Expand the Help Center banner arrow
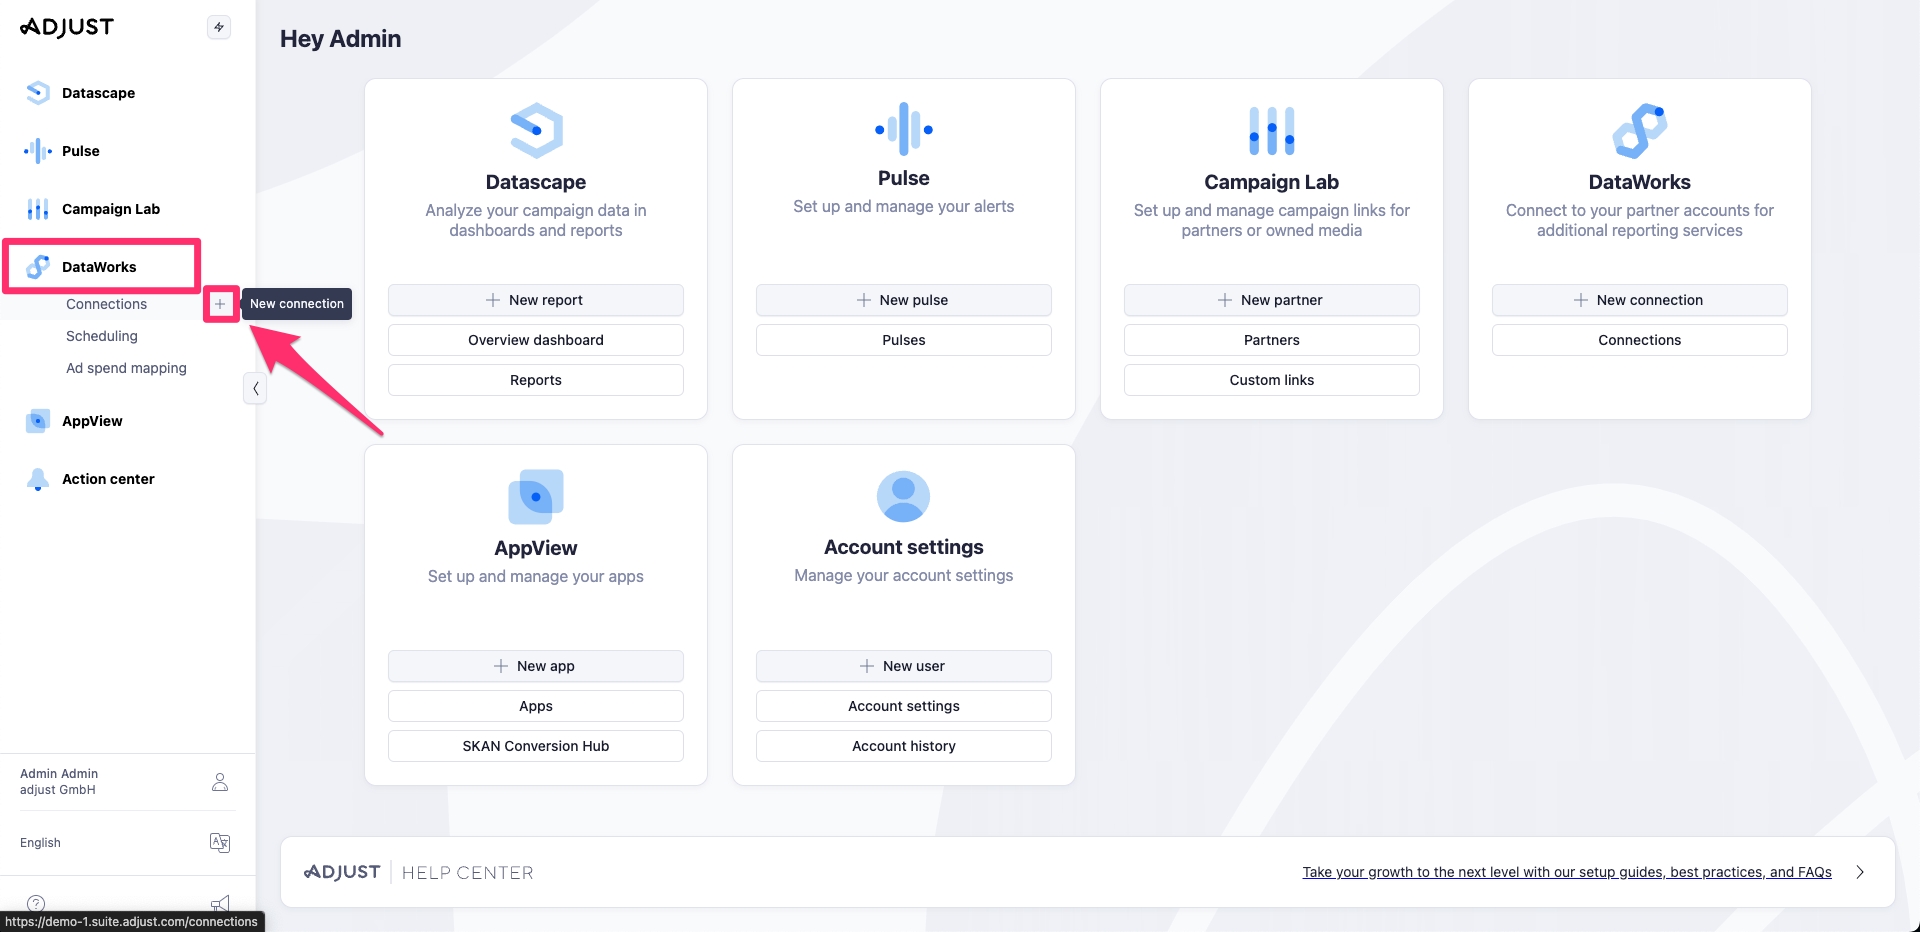The width and height of the screenshot is (1920, 932). pos(1860,872)
